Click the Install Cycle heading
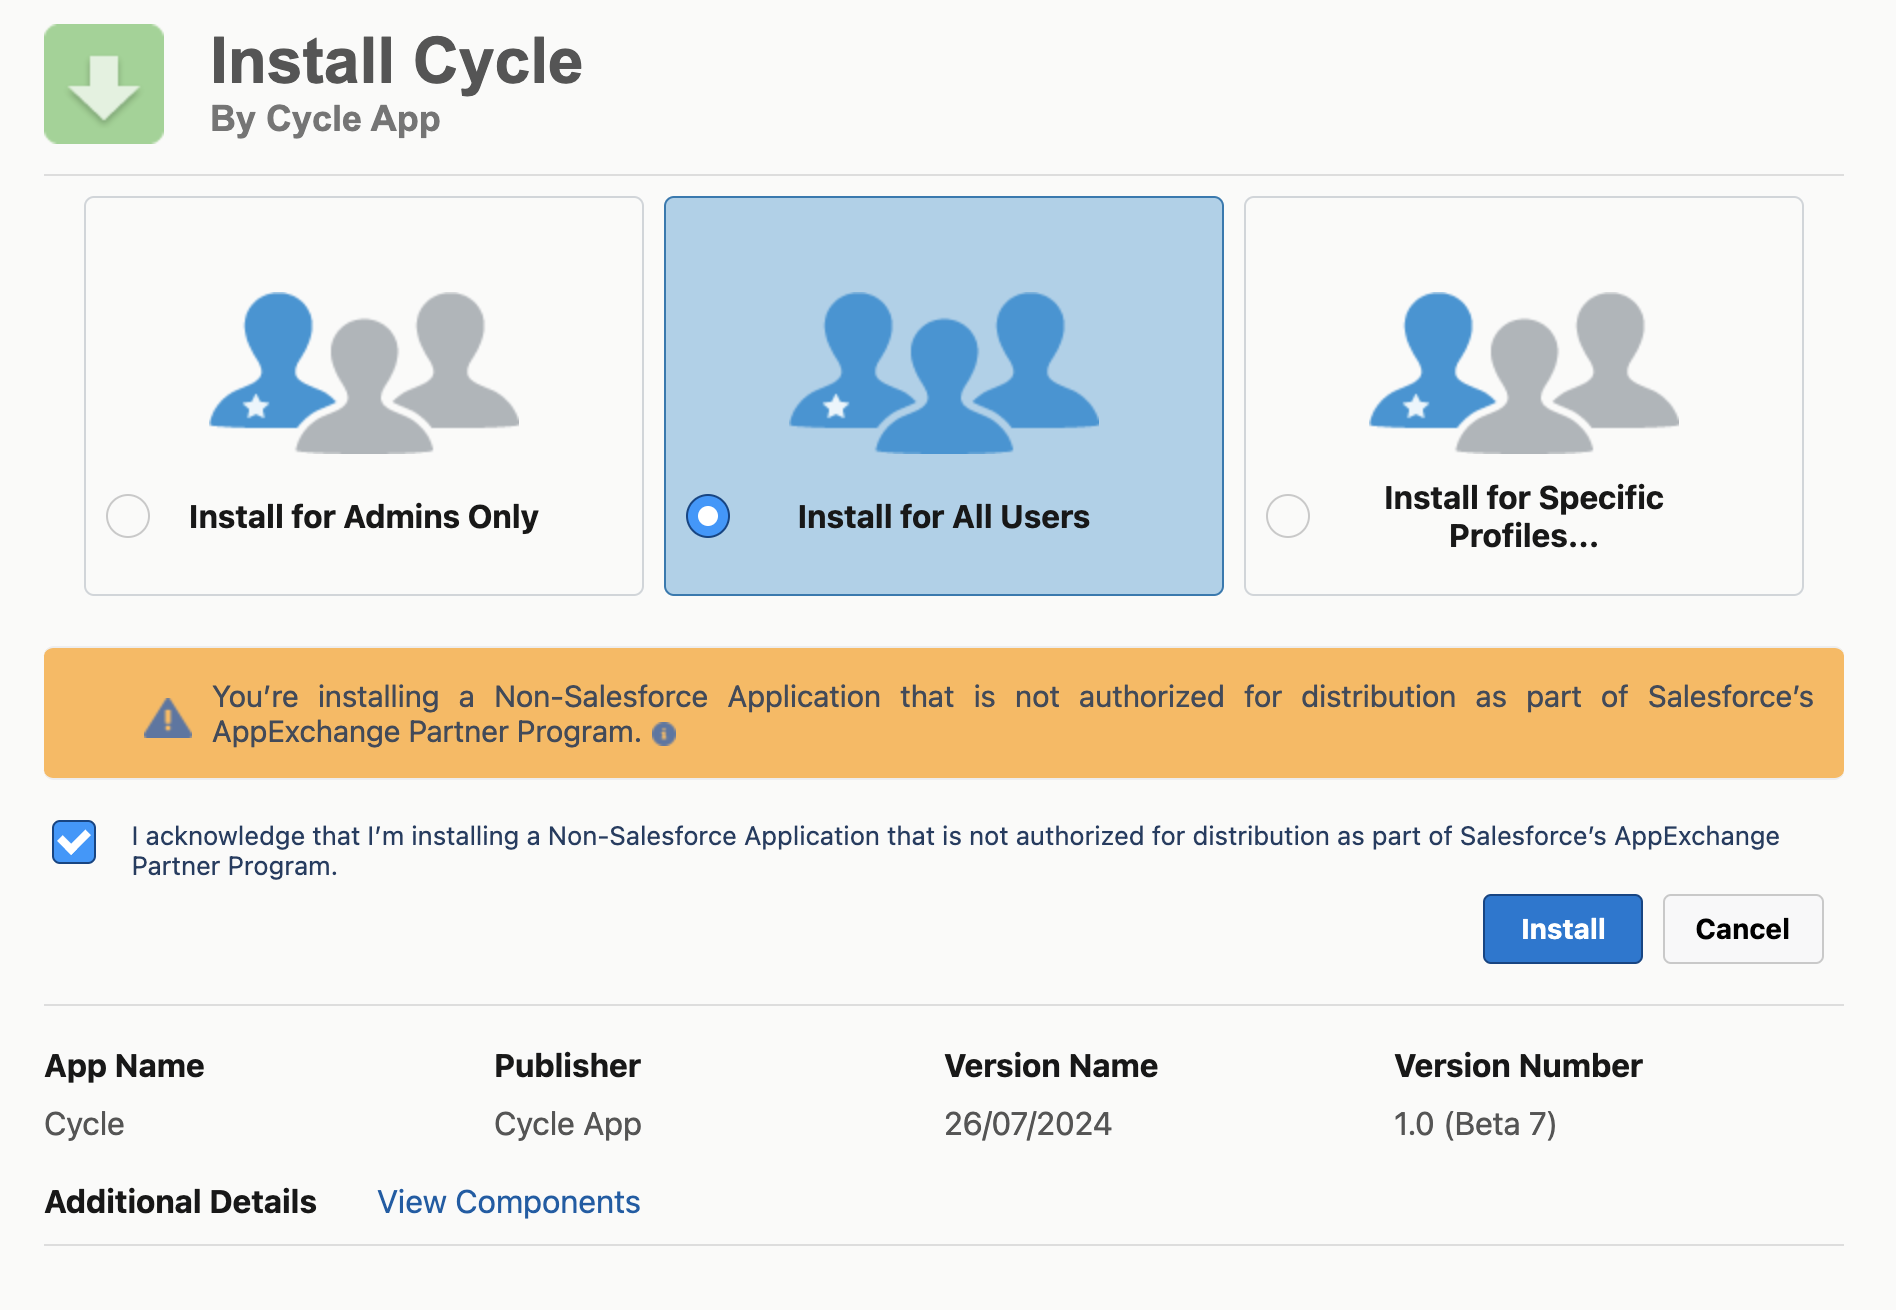Image resolution: width=1896 pixels, height=1310 pixels. coord(396,62)
